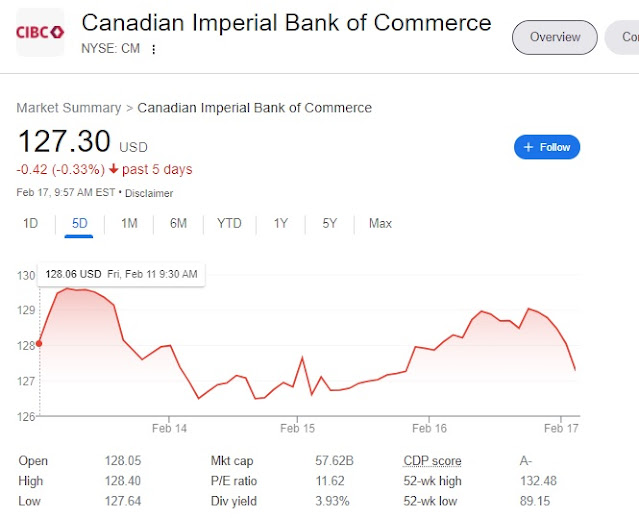Screen dimensions: 639x518
Task: Click the partially visible pill next to Overview
Action: (x=624, y=37)
